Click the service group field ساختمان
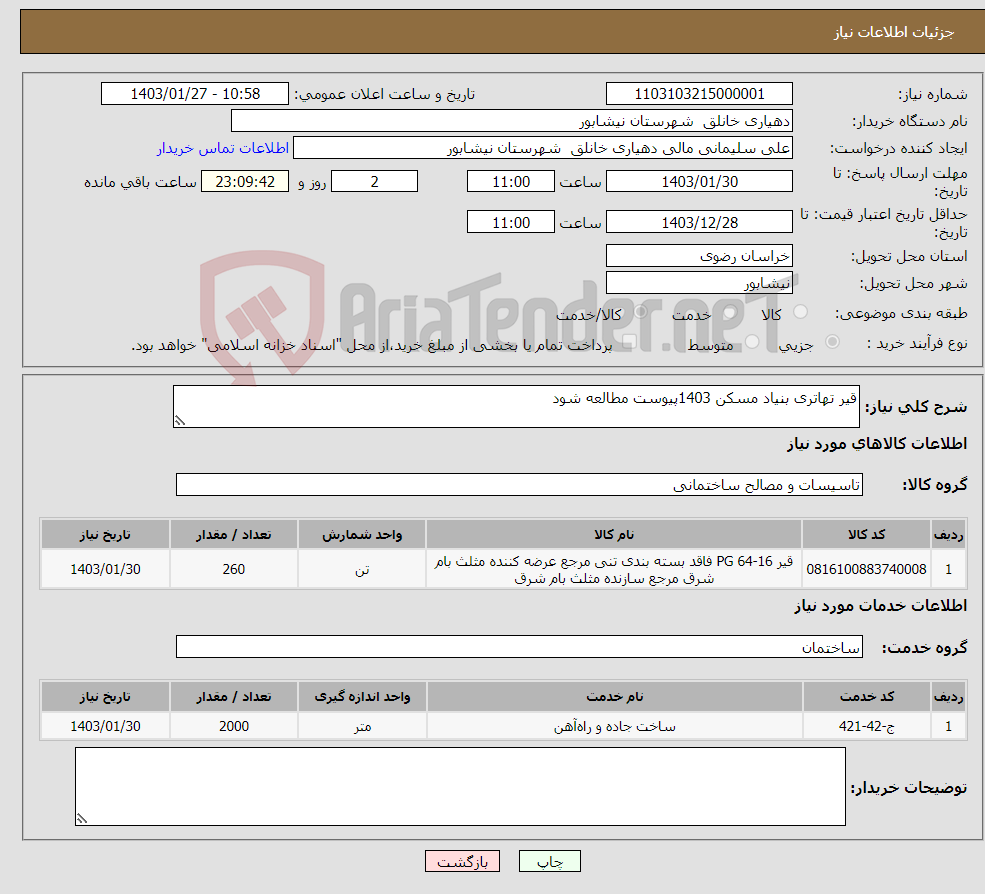Viewport: 985px width, 894px height. pos(520,646)
